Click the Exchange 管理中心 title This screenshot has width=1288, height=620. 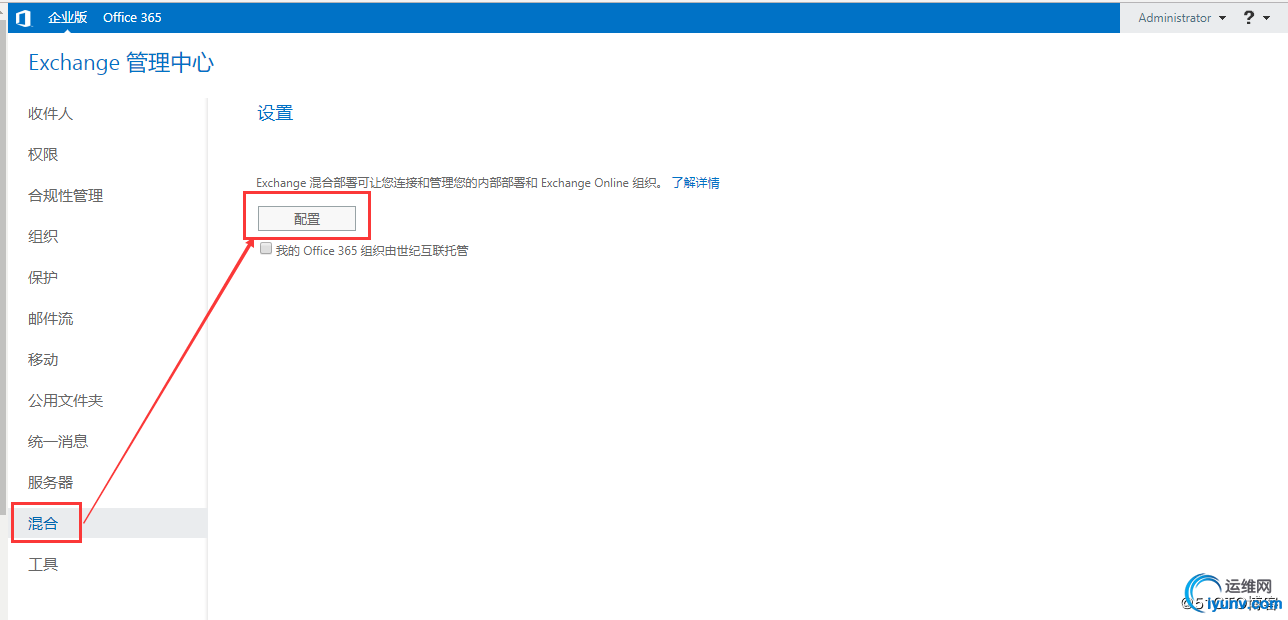click(121, 63)
